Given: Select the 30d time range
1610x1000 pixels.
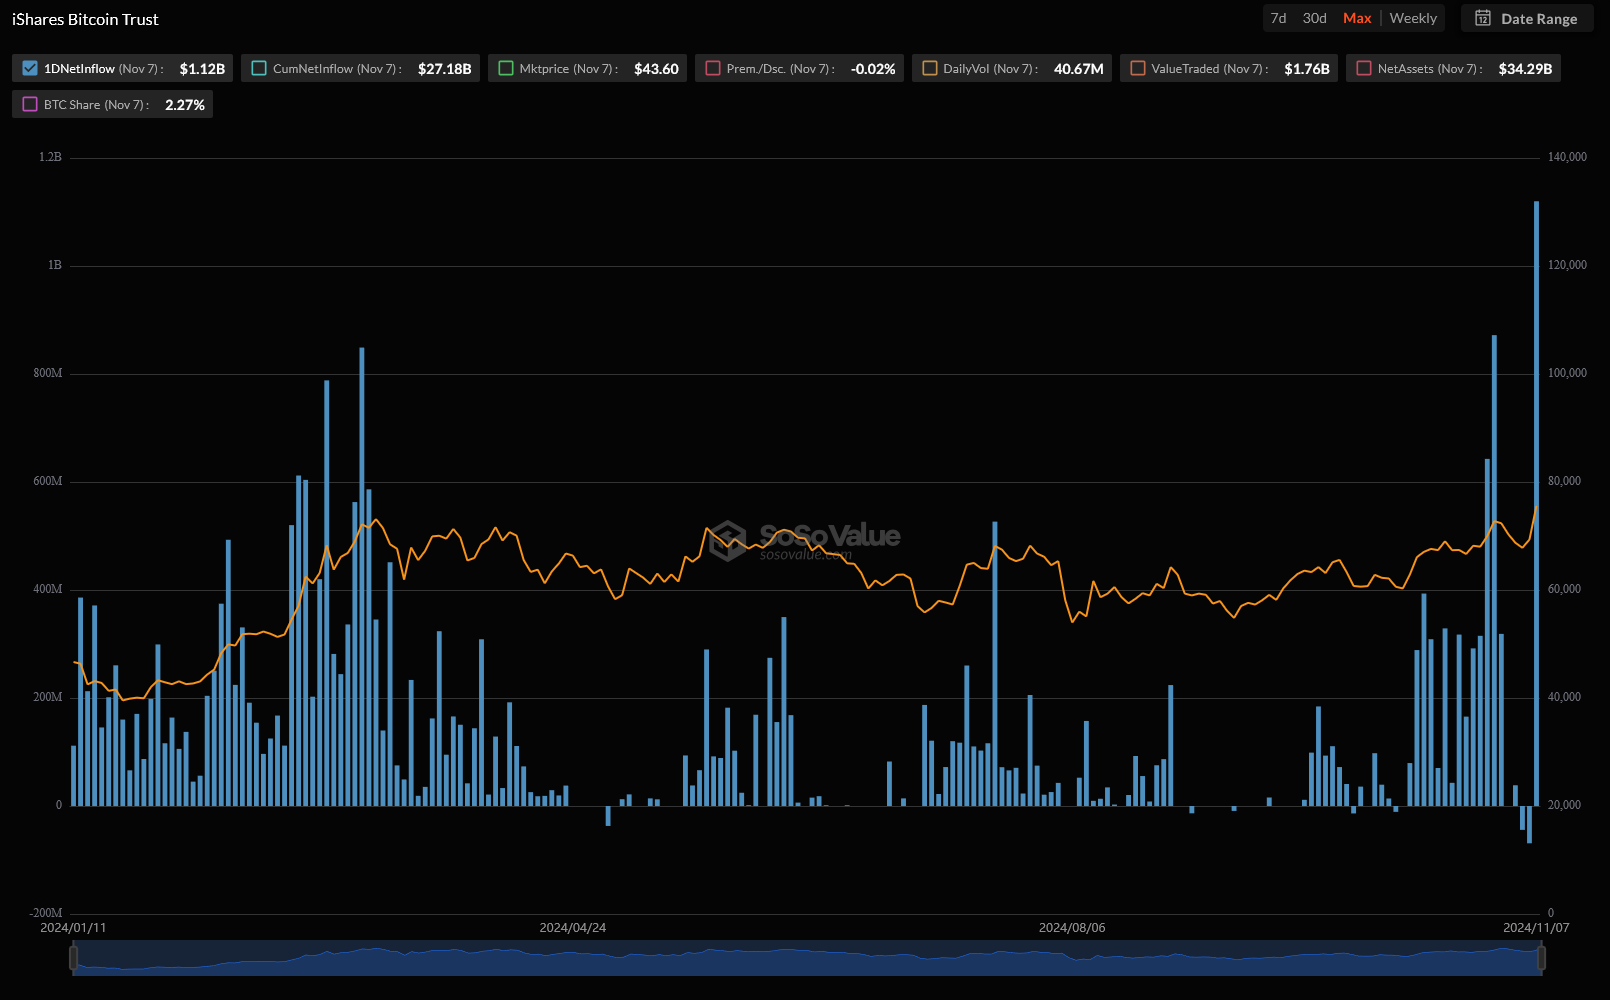Looking at the screenshot, I should coord(1314,19).
